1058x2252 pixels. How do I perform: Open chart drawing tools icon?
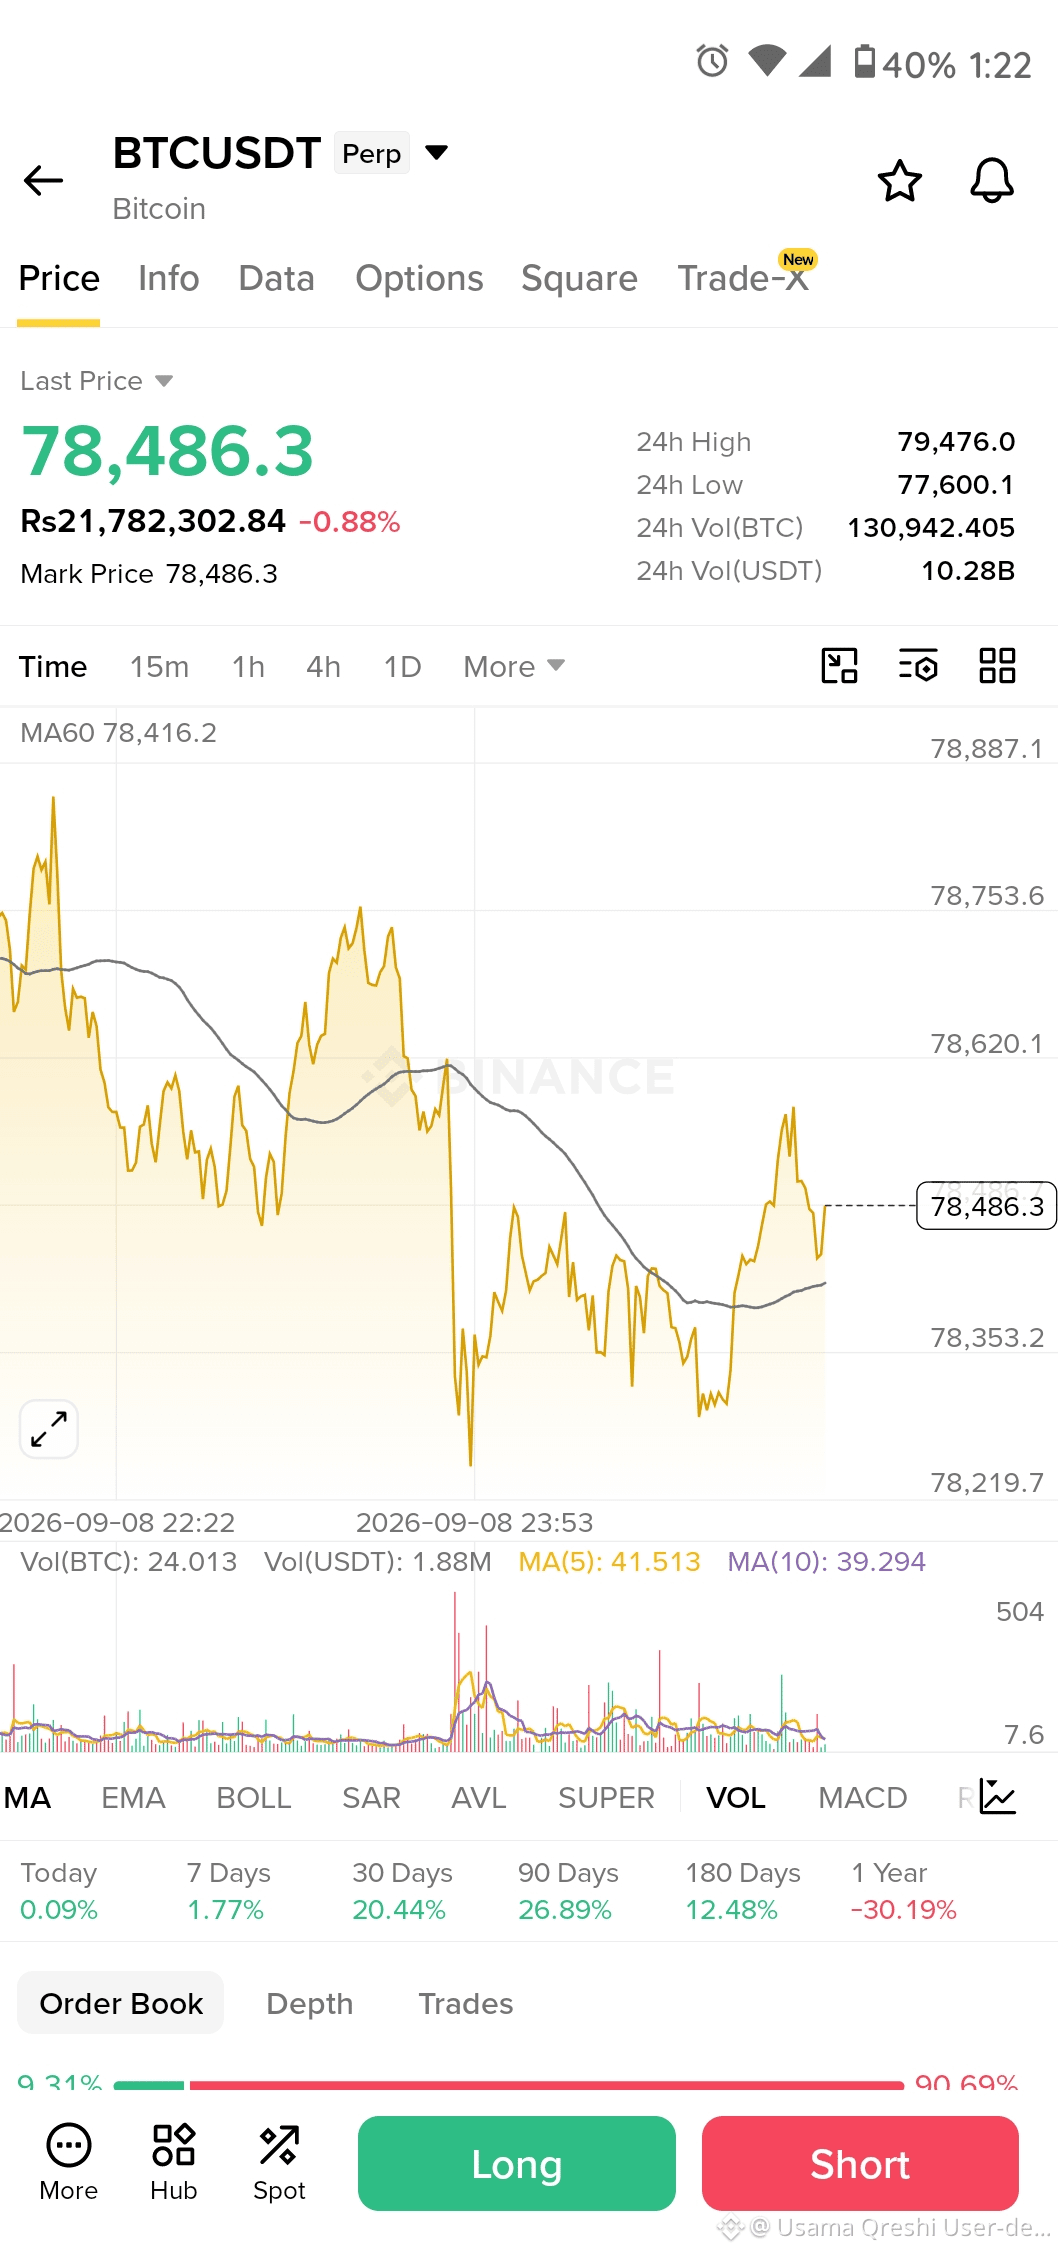pyautogui.click(x=839, y=666)
